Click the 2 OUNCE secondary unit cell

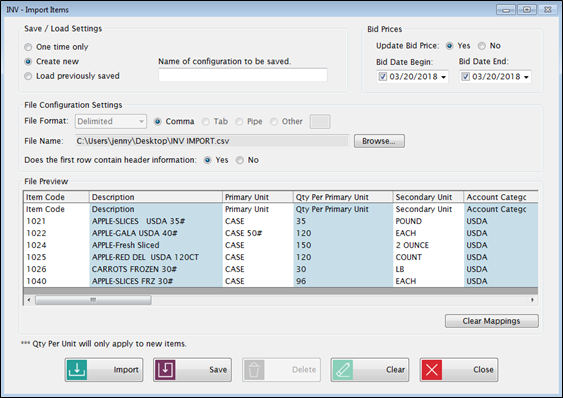pos(428,245)
